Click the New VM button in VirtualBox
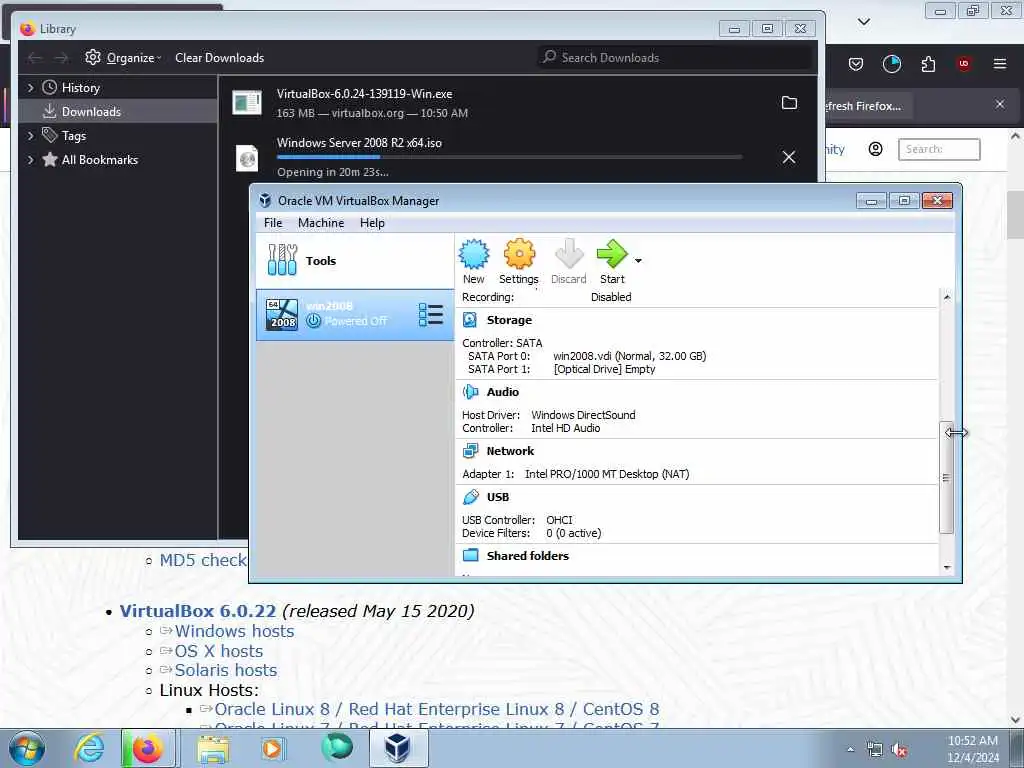This screenshot has height=768, width=1024. point(473,261)
